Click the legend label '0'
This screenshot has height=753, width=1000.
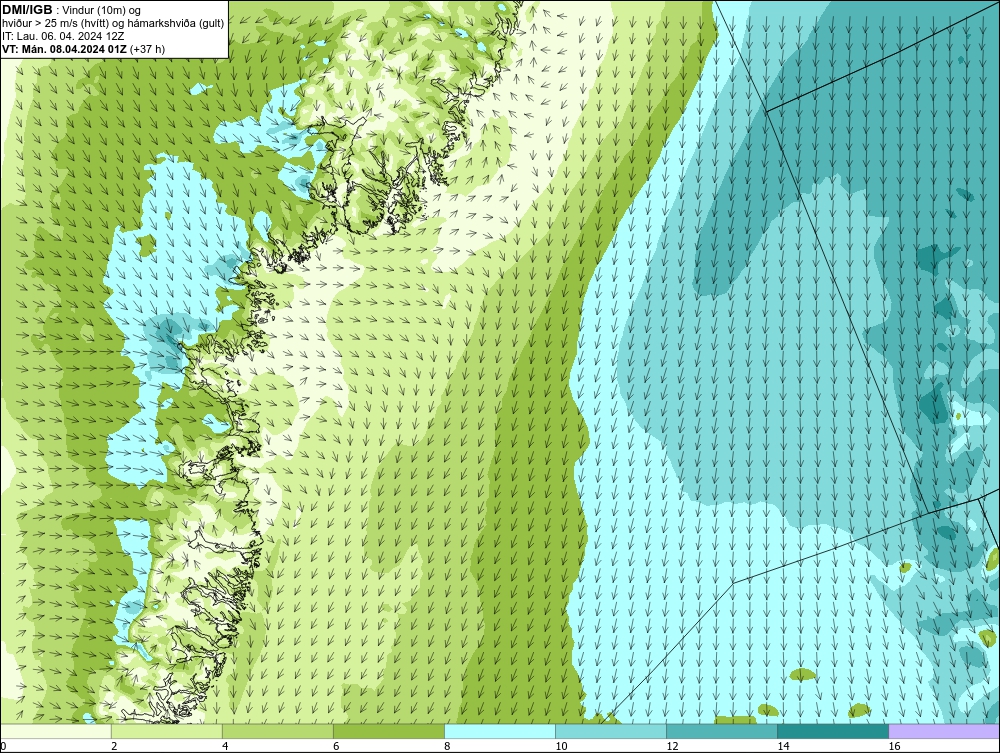tap(3, 746)
